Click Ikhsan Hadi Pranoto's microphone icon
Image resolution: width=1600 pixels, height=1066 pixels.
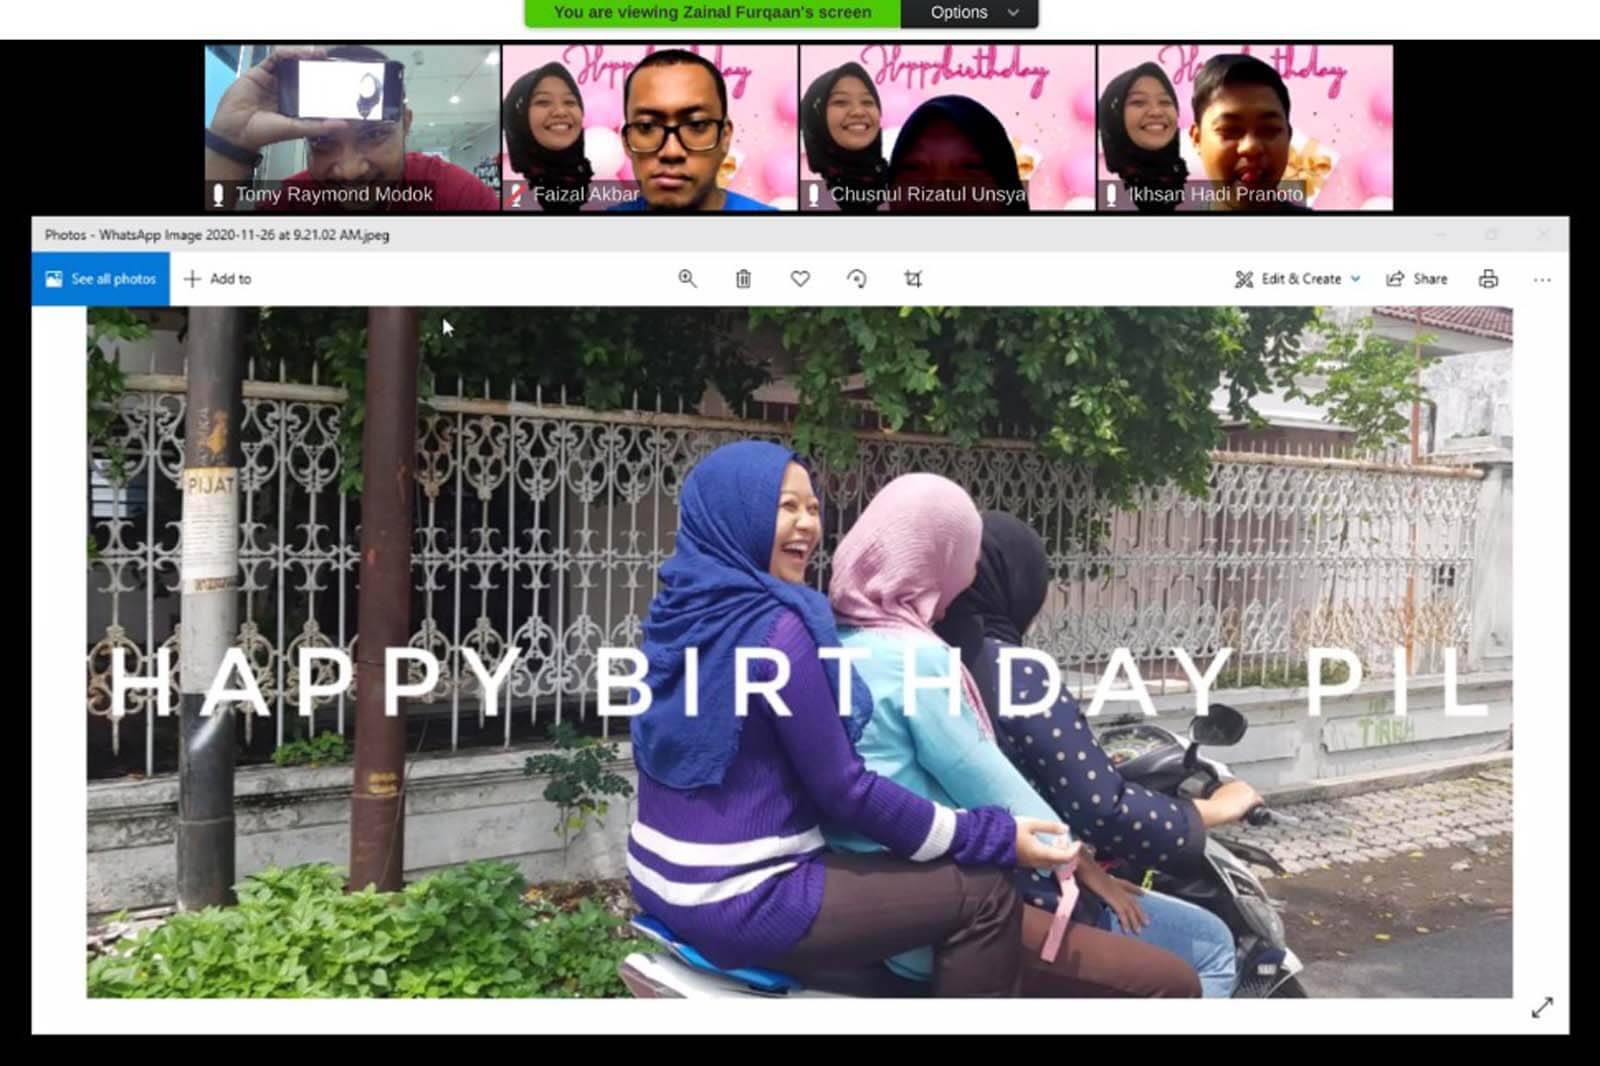pyautogui.click(x=1111, y=194)
